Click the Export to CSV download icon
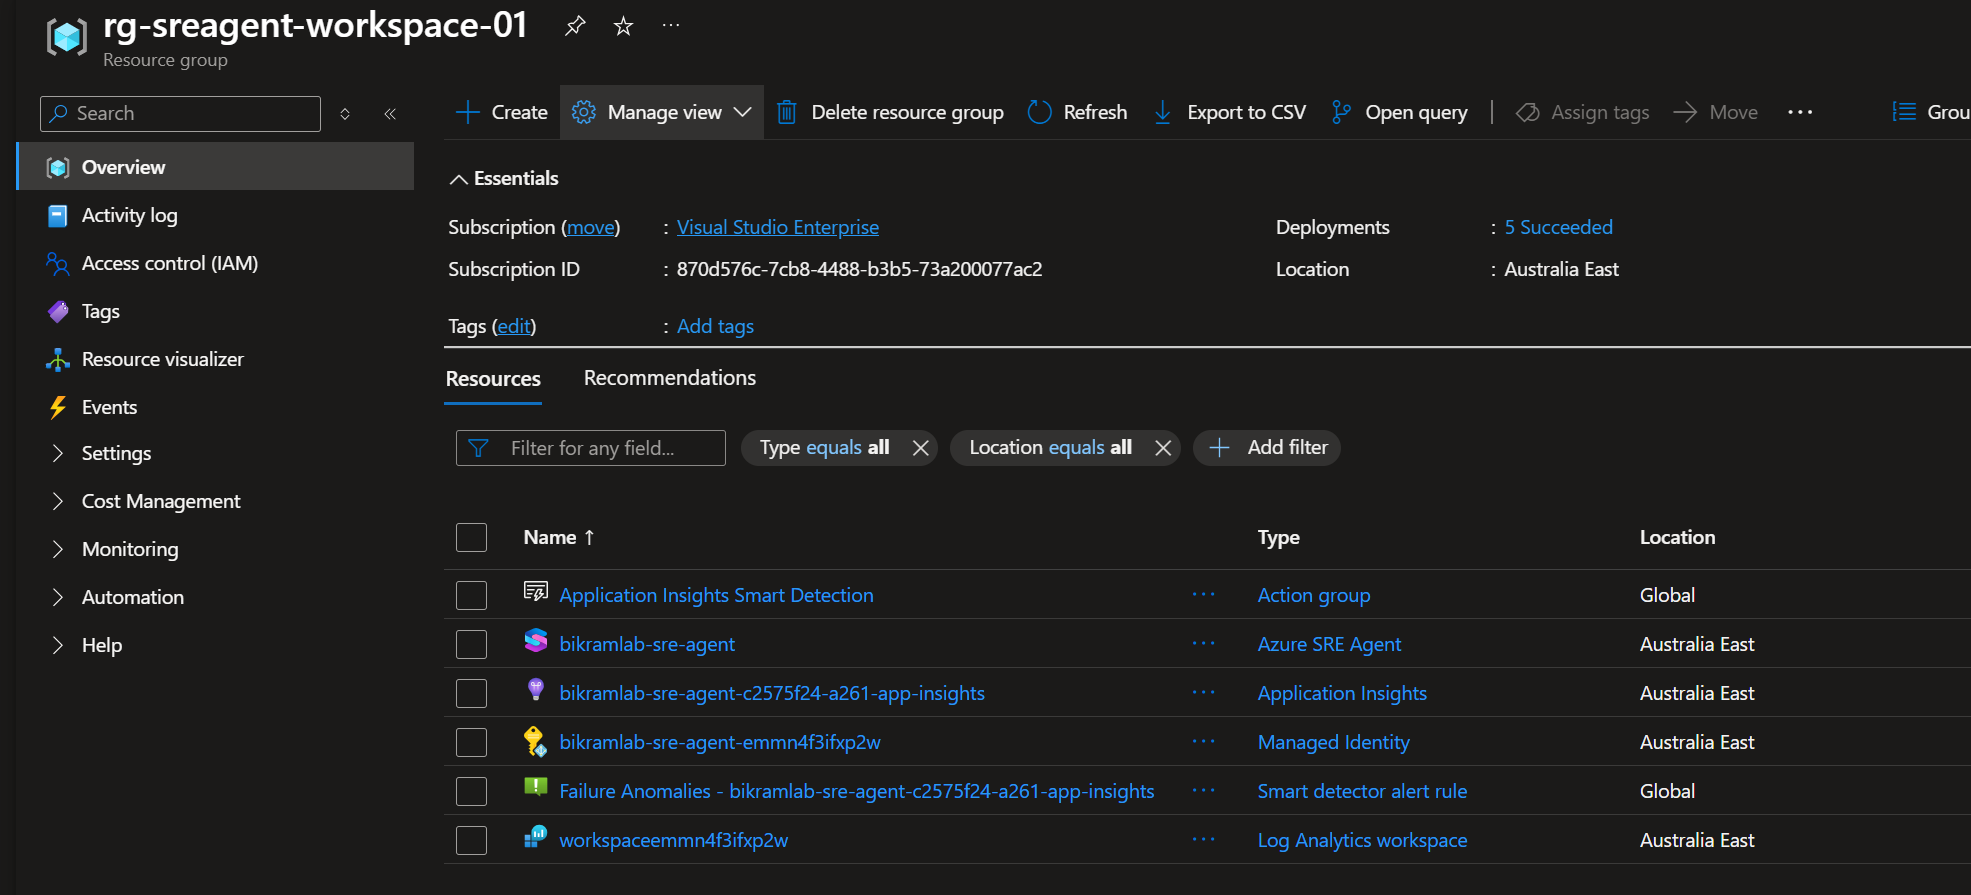1971x895 pixels. (x=1162, y=112)
